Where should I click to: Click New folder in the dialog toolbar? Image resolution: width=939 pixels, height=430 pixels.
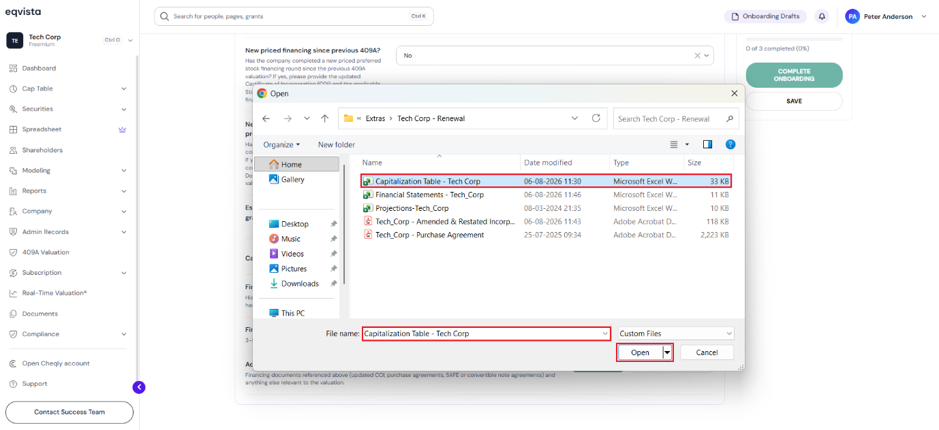click(336, 145)
